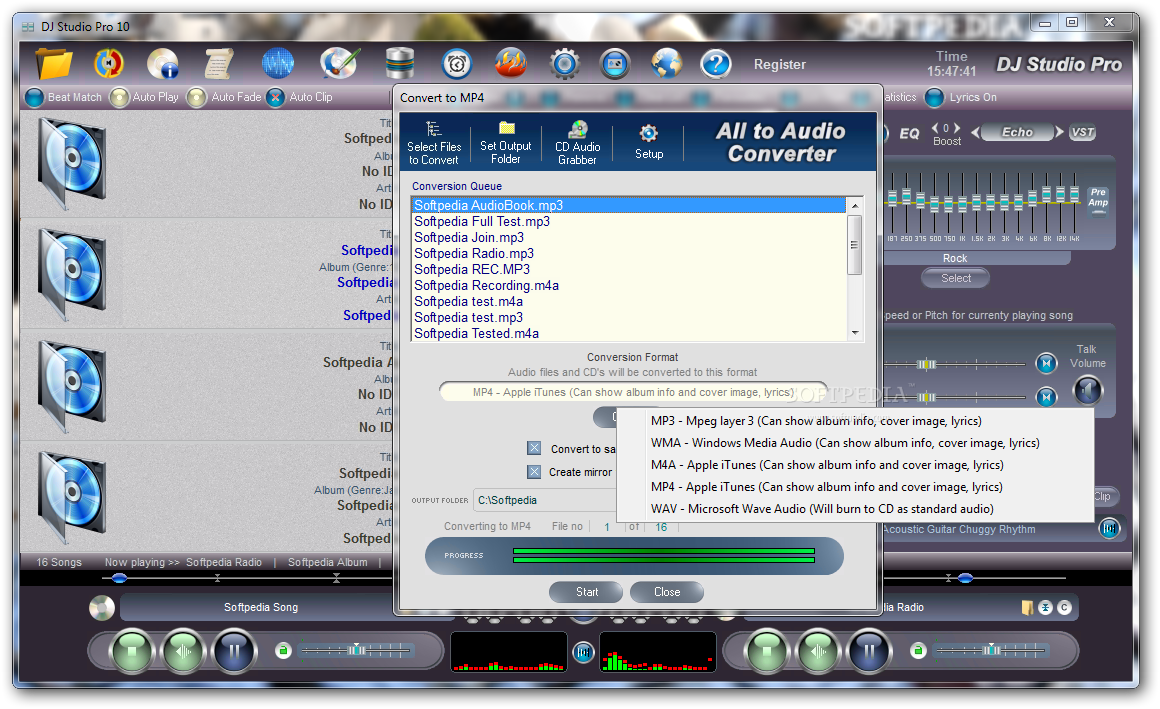The height and width of the screenshot is (709, 1160).
Task: Click the circular speaker icon in the toolbar
Action: pyautogui.click(x=109, y=64)
